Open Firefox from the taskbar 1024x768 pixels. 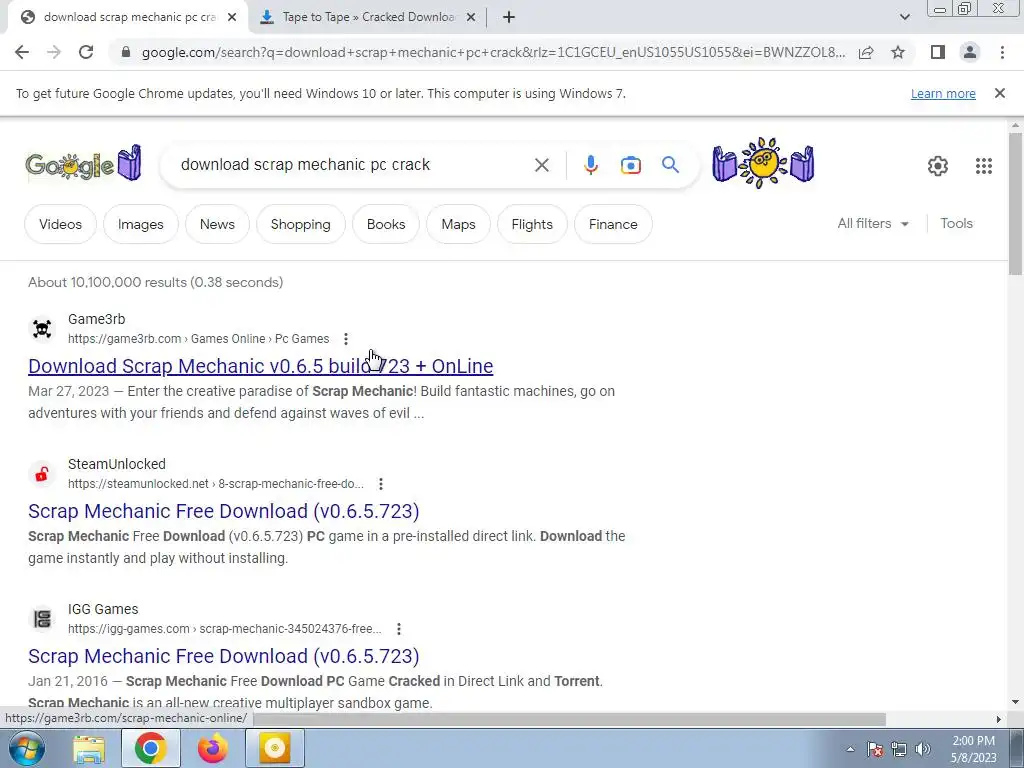[x=213, y=749]
